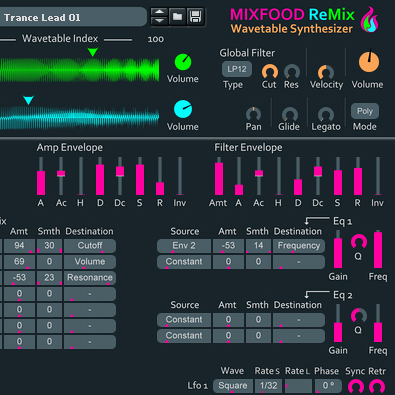Set the Eq 1 Gain slider

pos(338,249)
